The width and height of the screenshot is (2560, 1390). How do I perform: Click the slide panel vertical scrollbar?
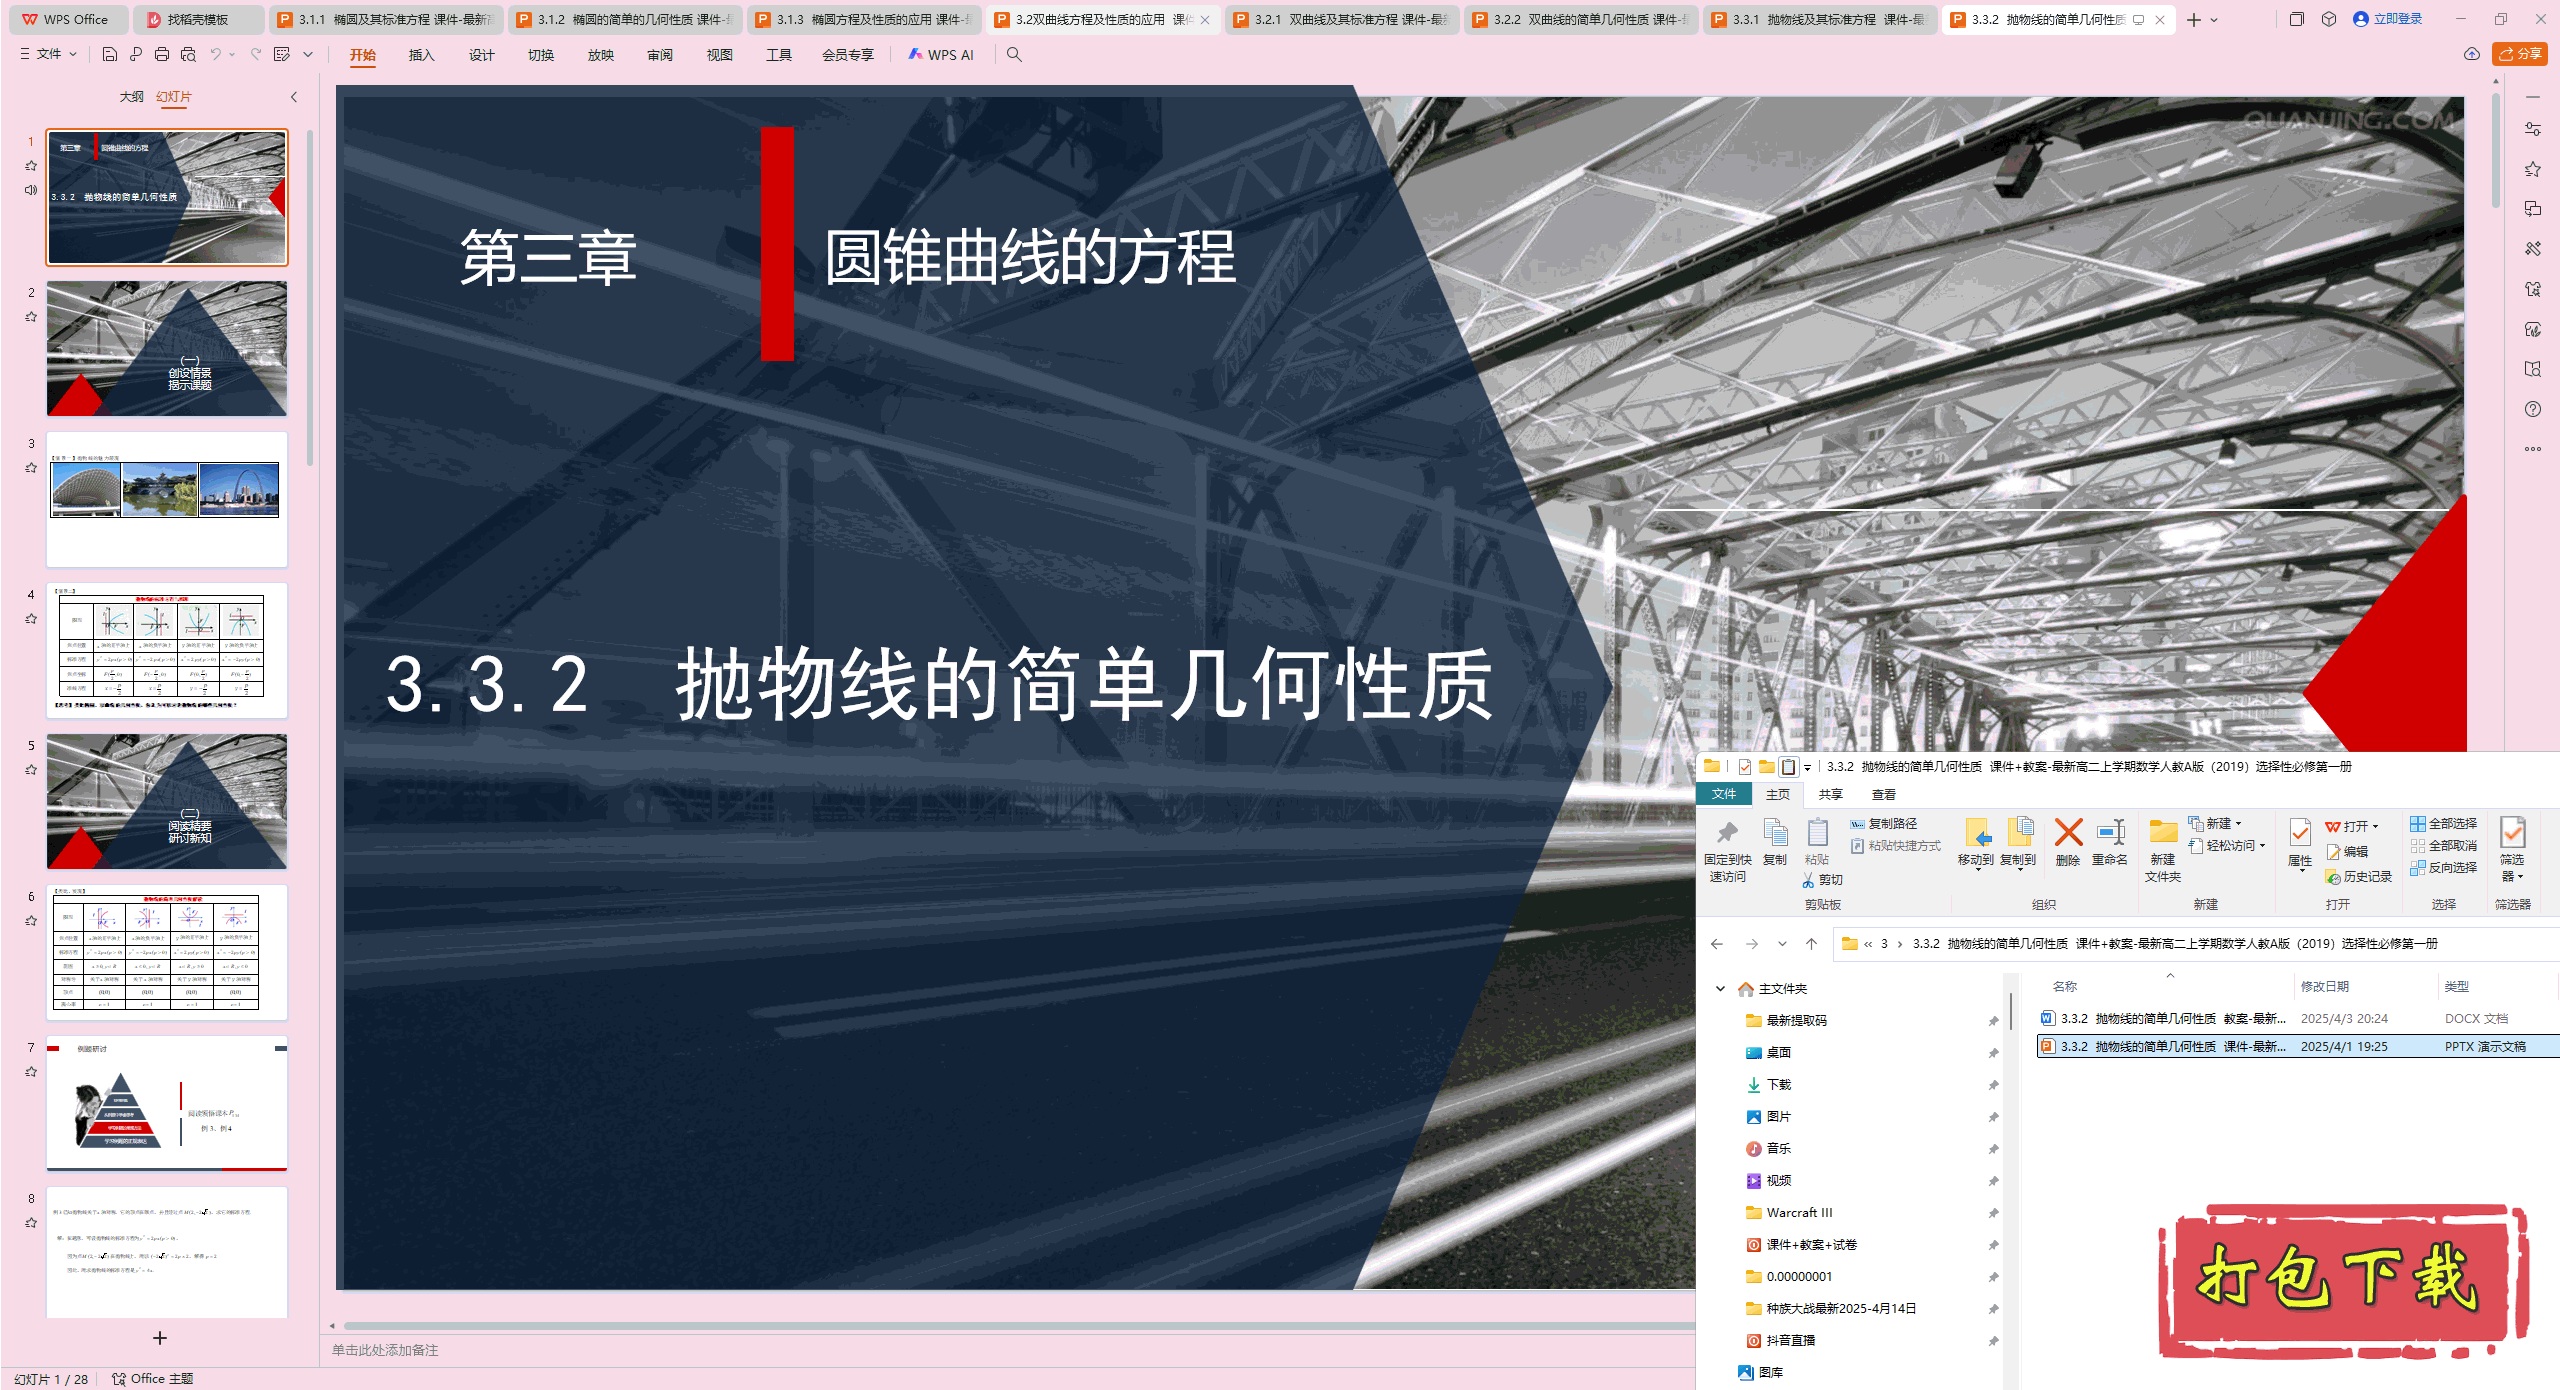[x=310, y=298]
